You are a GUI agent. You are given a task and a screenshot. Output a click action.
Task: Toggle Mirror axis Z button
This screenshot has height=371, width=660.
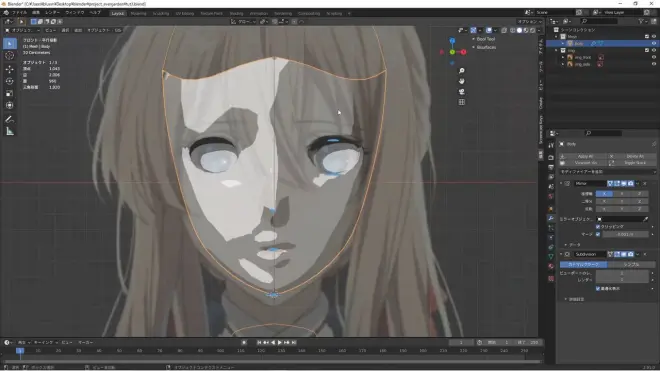[639, 194]
